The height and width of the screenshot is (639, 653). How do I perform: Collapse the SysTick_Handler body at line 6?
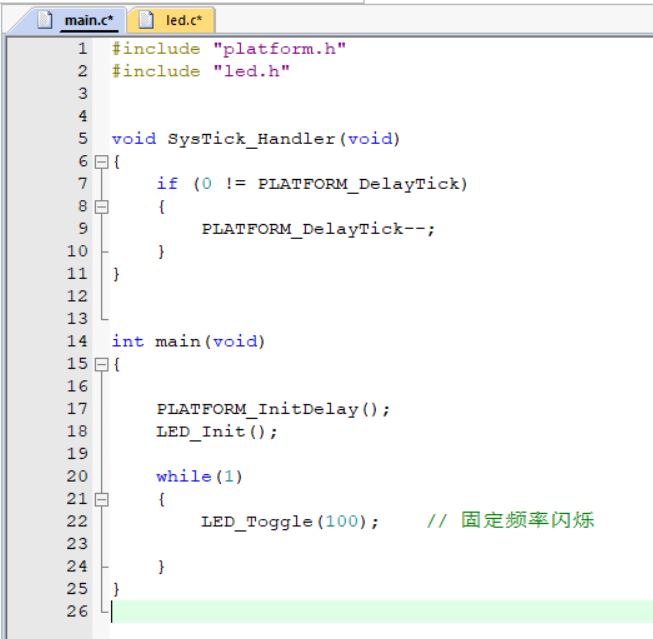tap(101, 162)
